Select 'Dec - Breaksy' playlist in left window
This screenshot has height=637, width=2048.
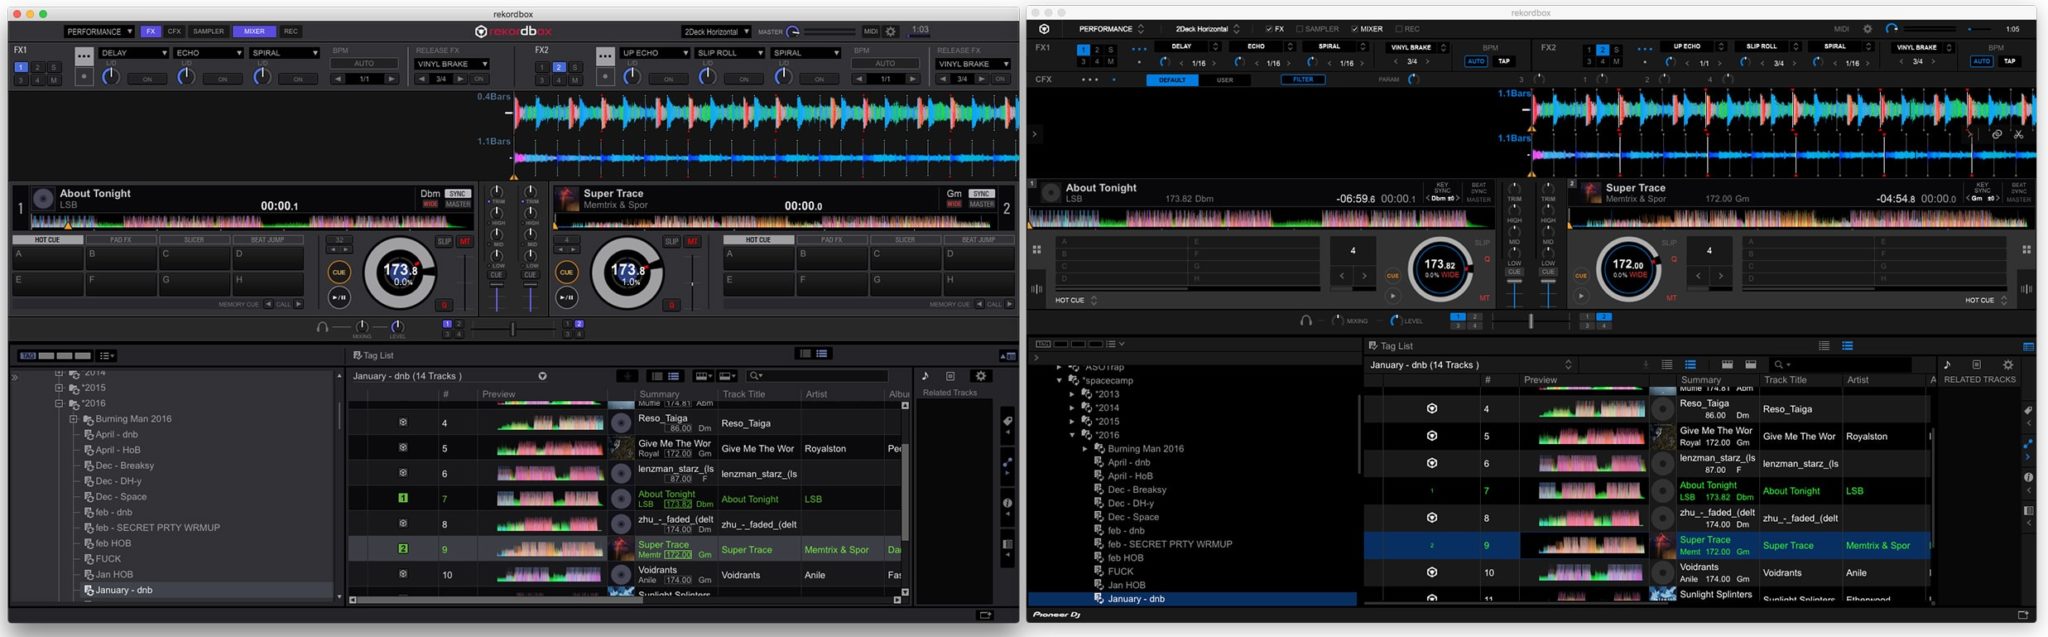point(124,466)
